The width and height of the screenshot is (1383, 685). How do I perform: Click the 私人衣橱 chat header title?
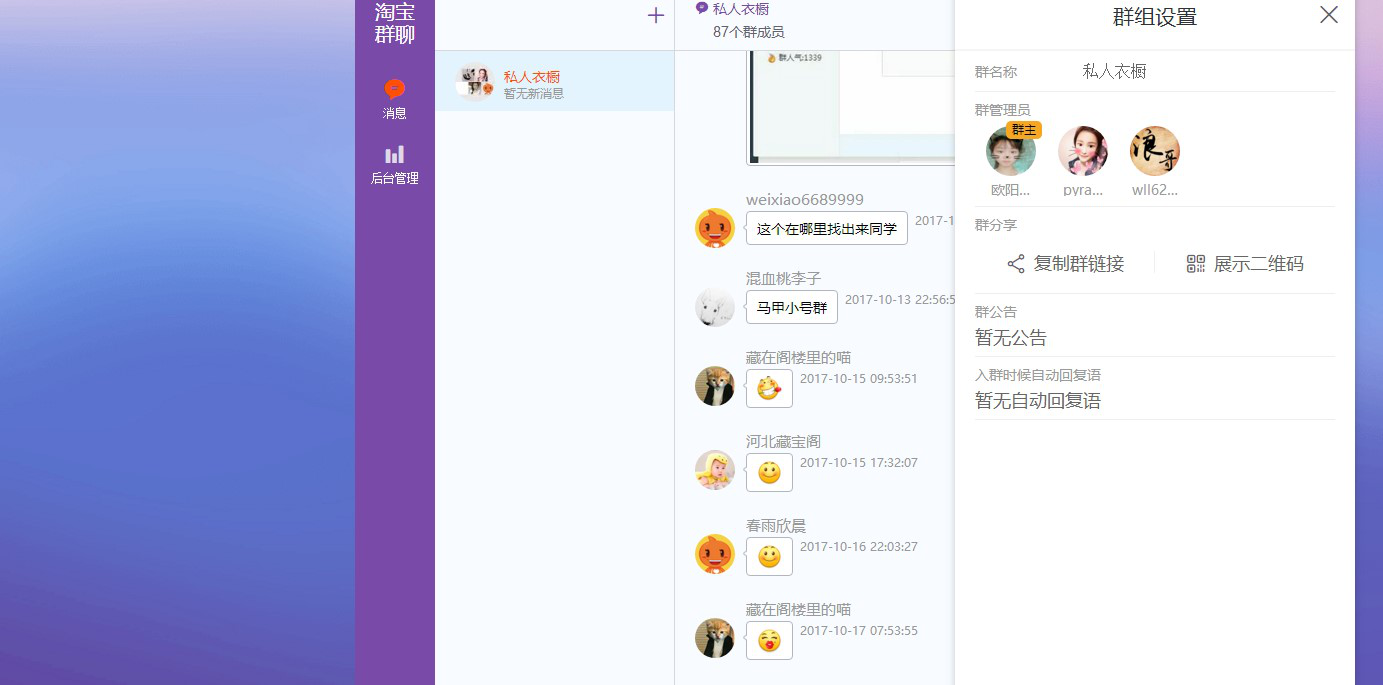tap(740, 9)
